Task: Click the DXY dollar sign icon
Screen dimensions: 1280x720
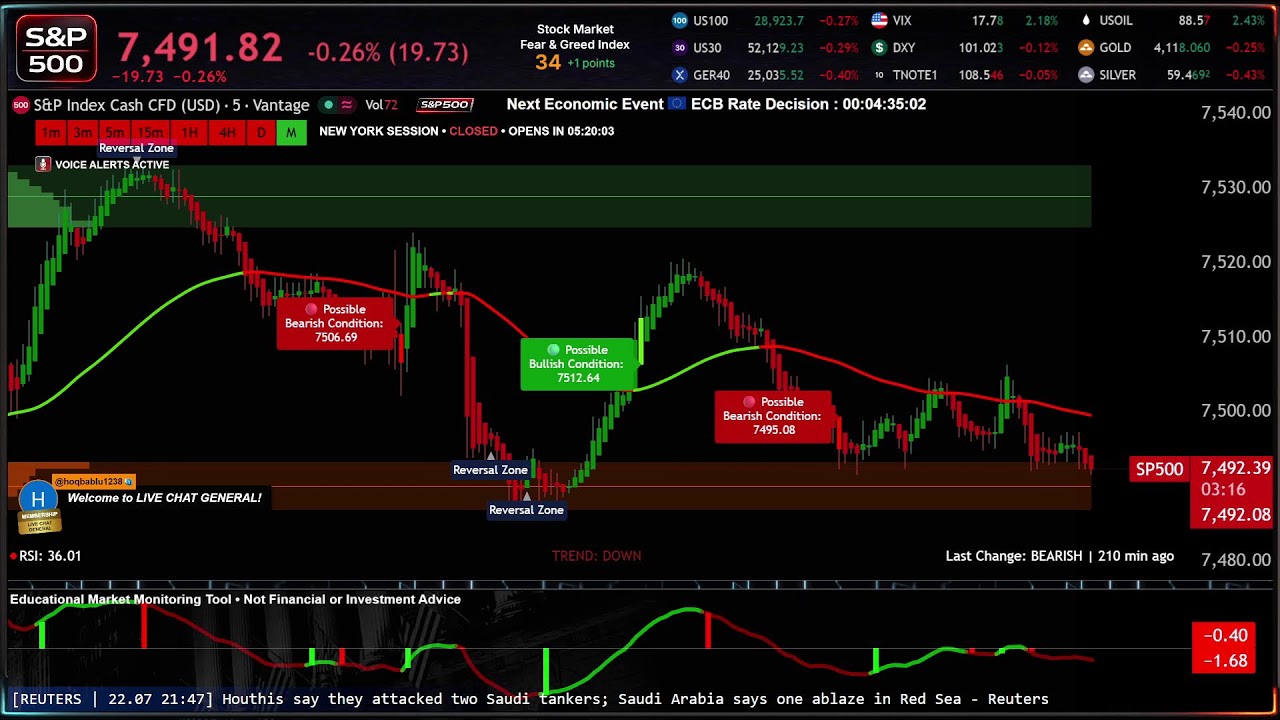Action: 879,47
